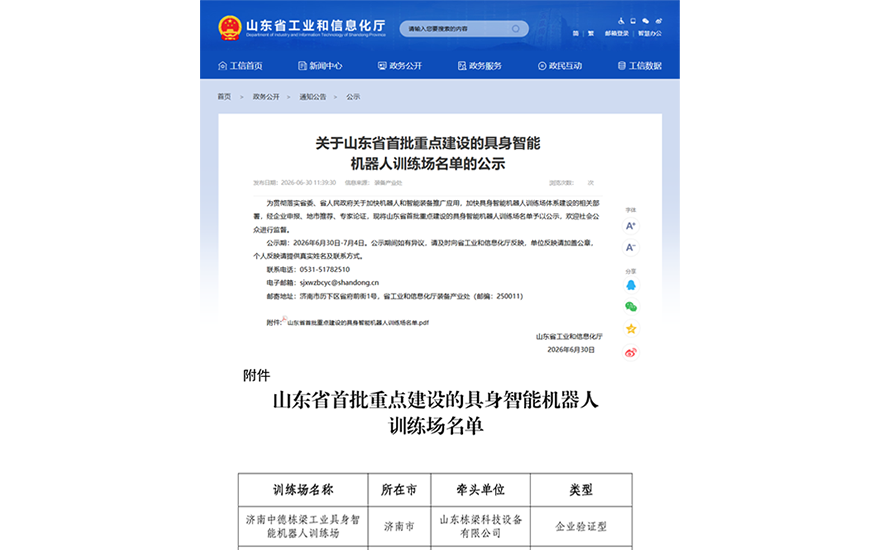This screenshot has width=880, height=550.
Task: Open 工信数据 navigation item
Action: click(x=640, y=66)
